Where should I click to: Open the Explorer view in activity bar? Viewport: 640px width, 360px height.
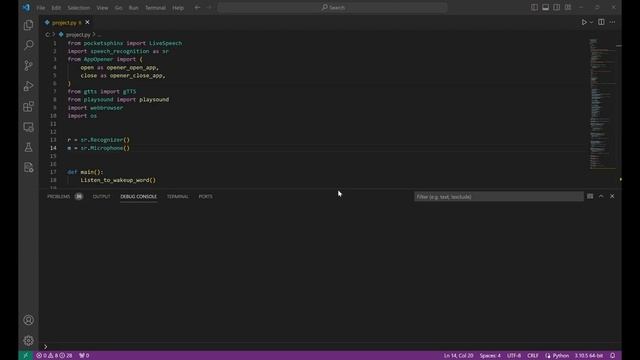29,25
